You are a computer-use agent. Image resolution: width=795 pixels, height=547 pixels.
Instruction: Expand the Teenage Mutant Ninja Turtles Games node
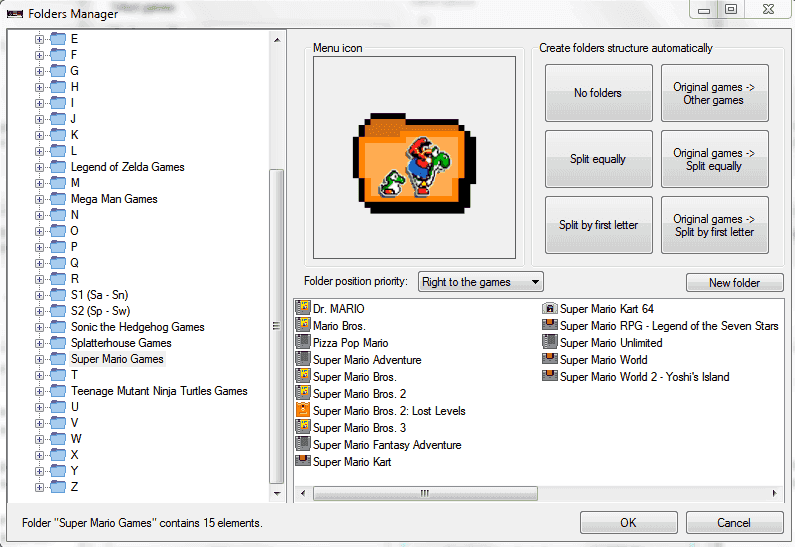tap(39, 391)
